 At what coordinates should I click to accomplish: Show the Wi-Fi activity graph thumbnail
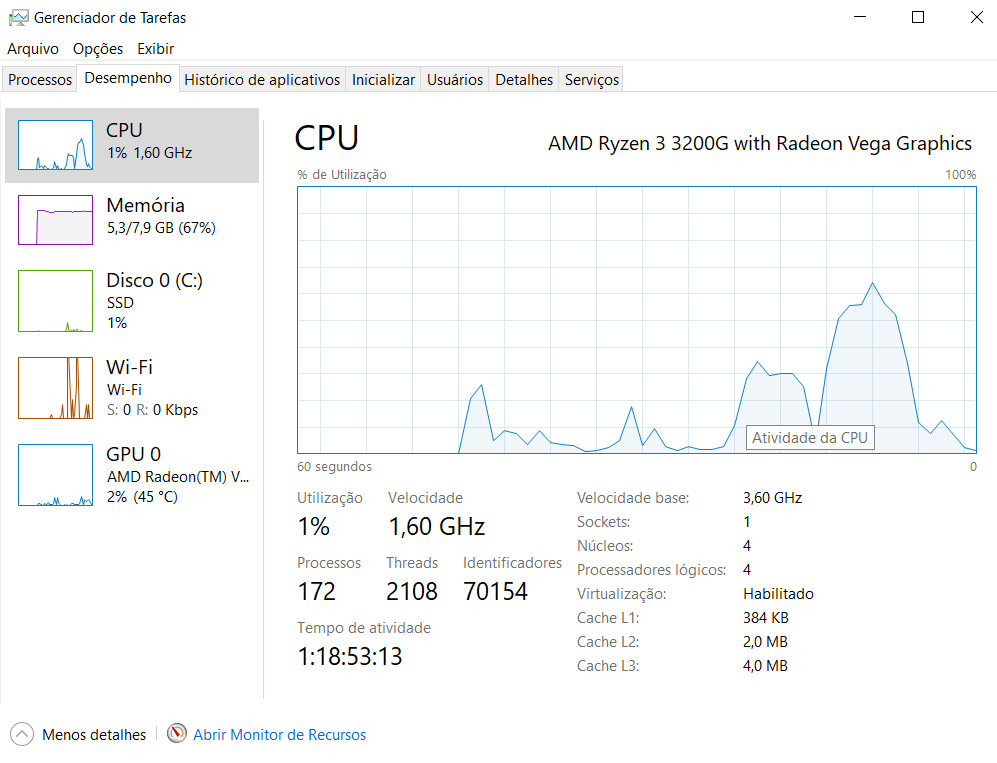(55, 388)
